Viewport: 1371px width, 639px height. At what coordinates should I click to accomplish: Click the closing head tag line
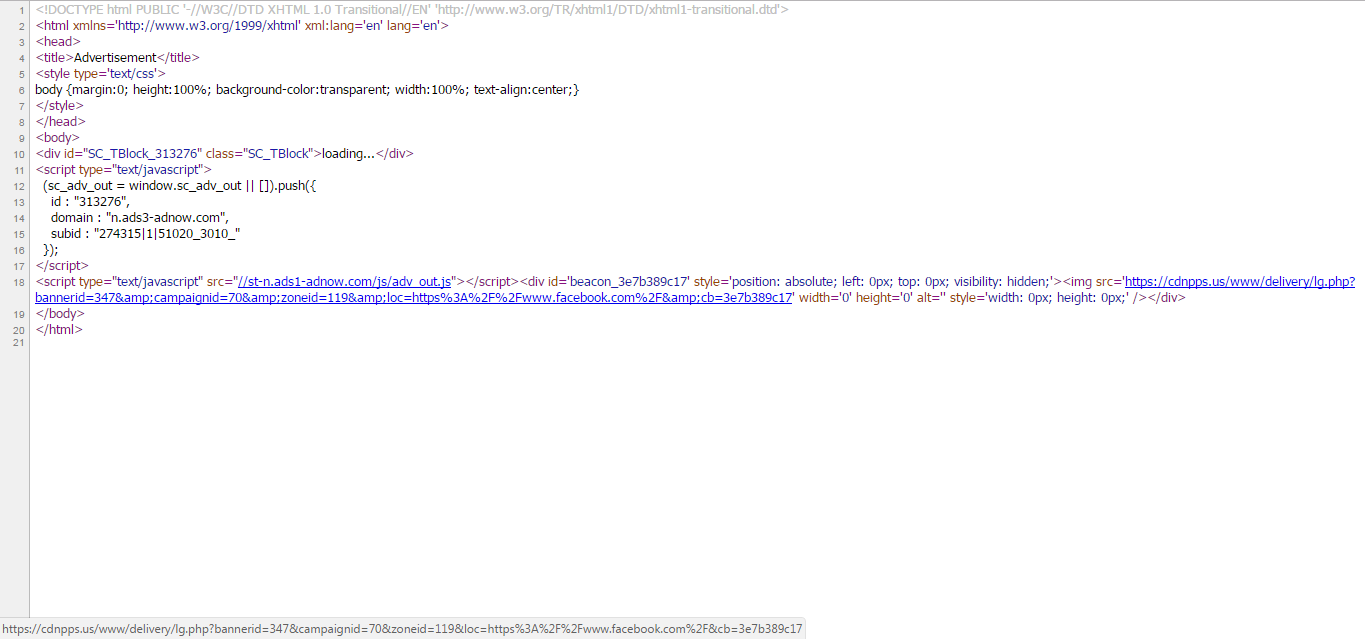pos(60,122)
